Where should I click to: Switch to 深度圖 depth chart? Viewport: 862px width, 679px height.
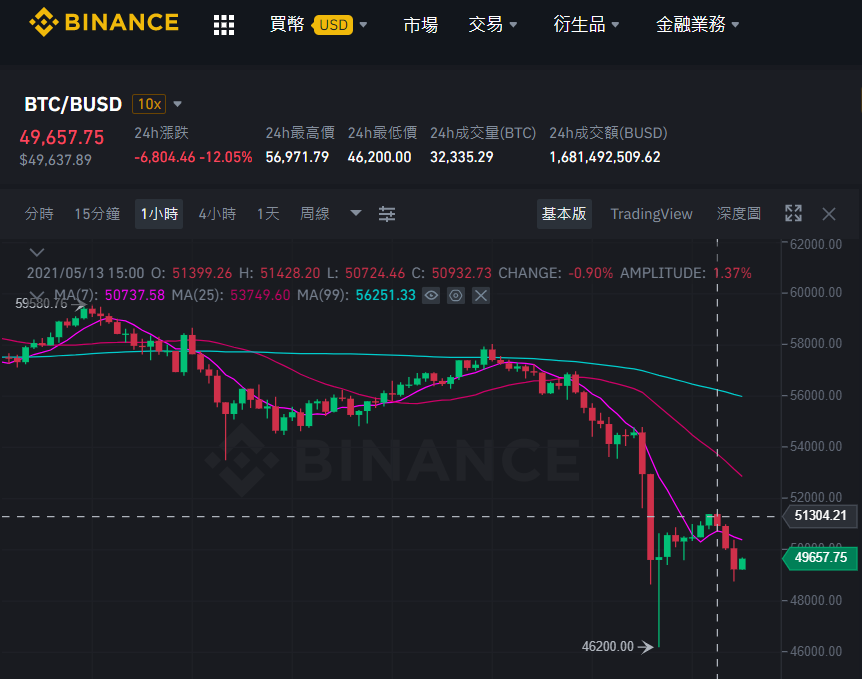738,214
